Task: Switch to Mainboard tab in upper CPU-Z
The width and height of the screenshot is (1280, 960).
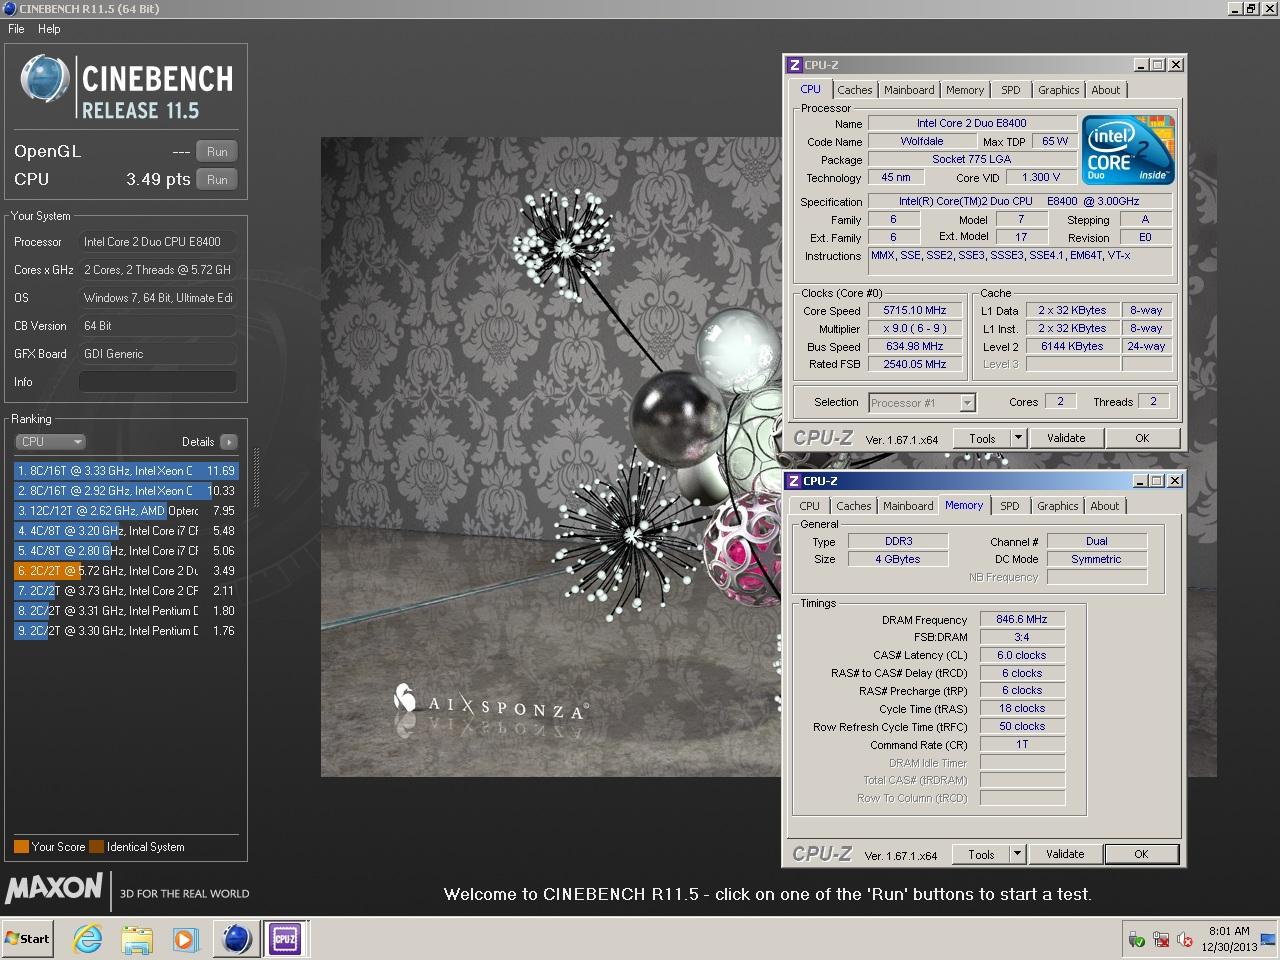Action: [x=909, y=90]
